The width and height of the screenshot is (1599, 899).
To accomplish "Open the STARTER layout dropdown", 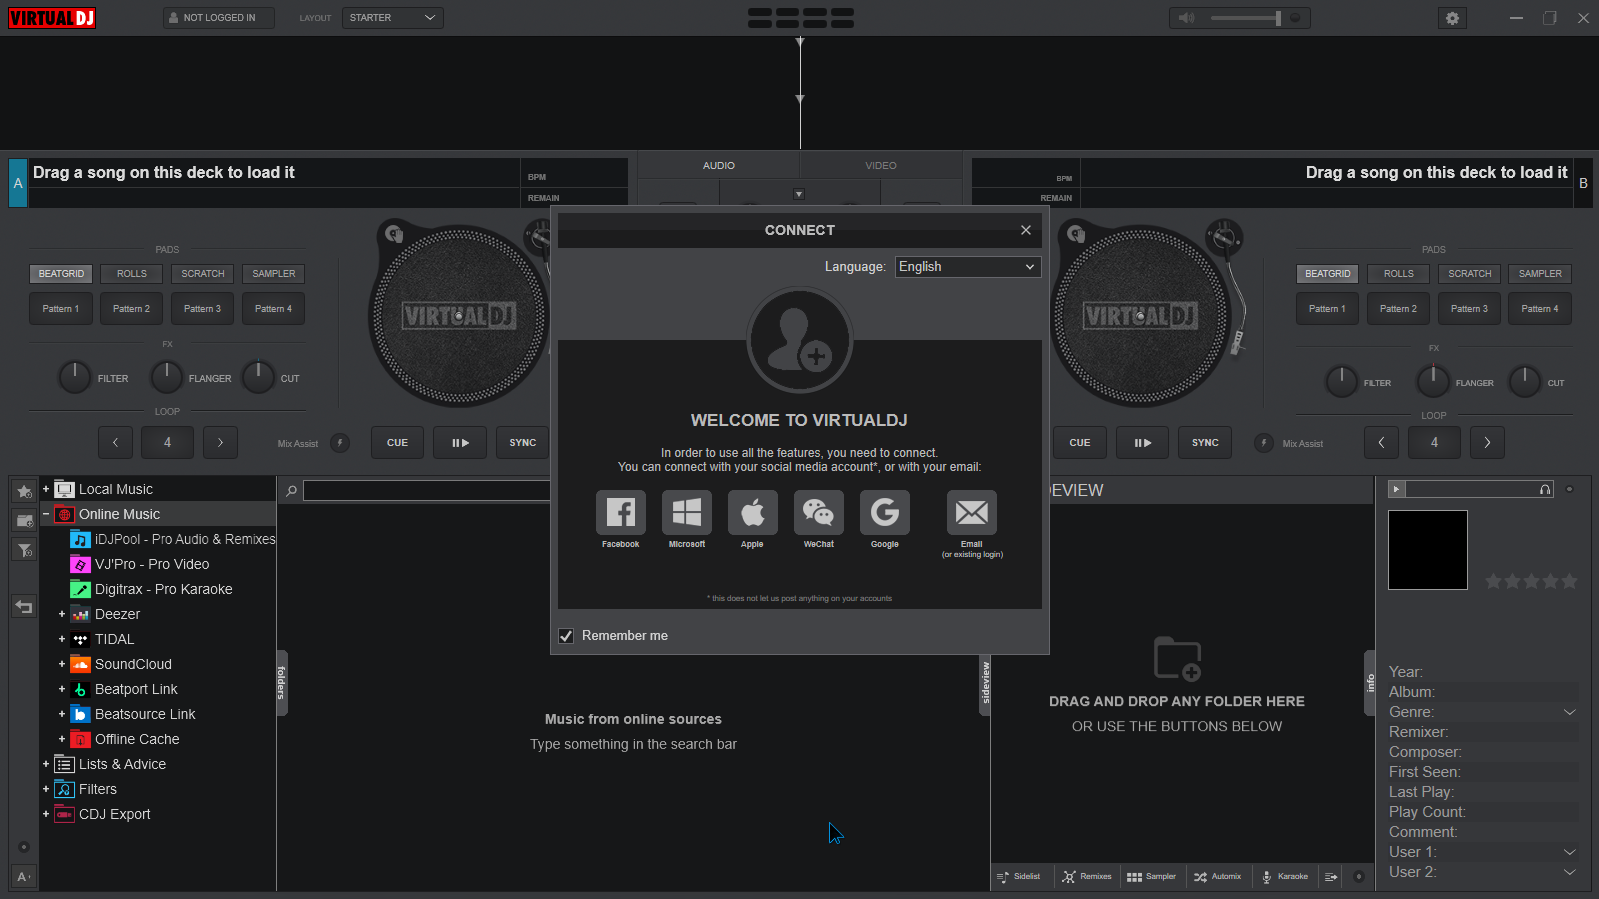I will (392, 18).
